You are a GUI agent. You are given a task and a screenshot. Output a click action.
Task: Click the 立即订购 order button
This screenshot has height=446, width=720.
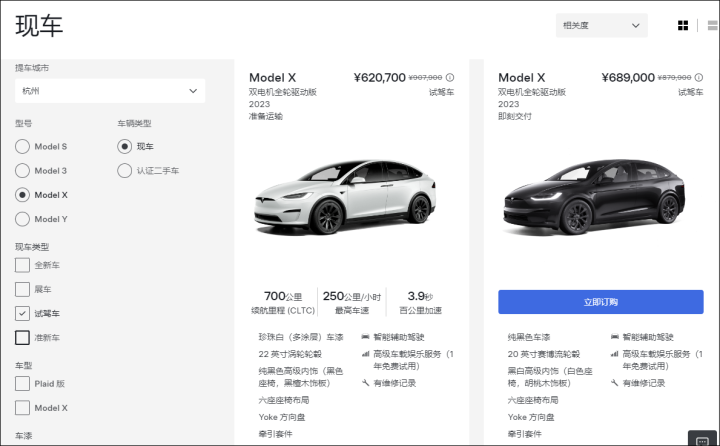coord(600,301)
